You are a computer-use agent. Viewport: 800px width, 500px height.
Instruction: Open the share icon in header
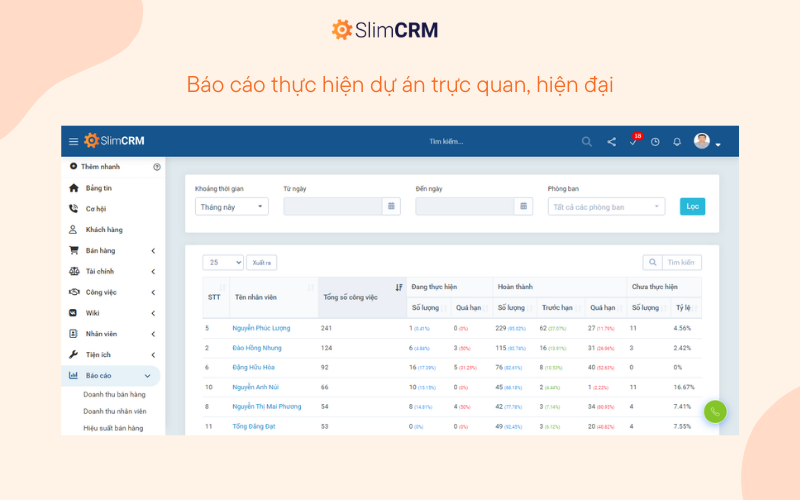(611, 141)
